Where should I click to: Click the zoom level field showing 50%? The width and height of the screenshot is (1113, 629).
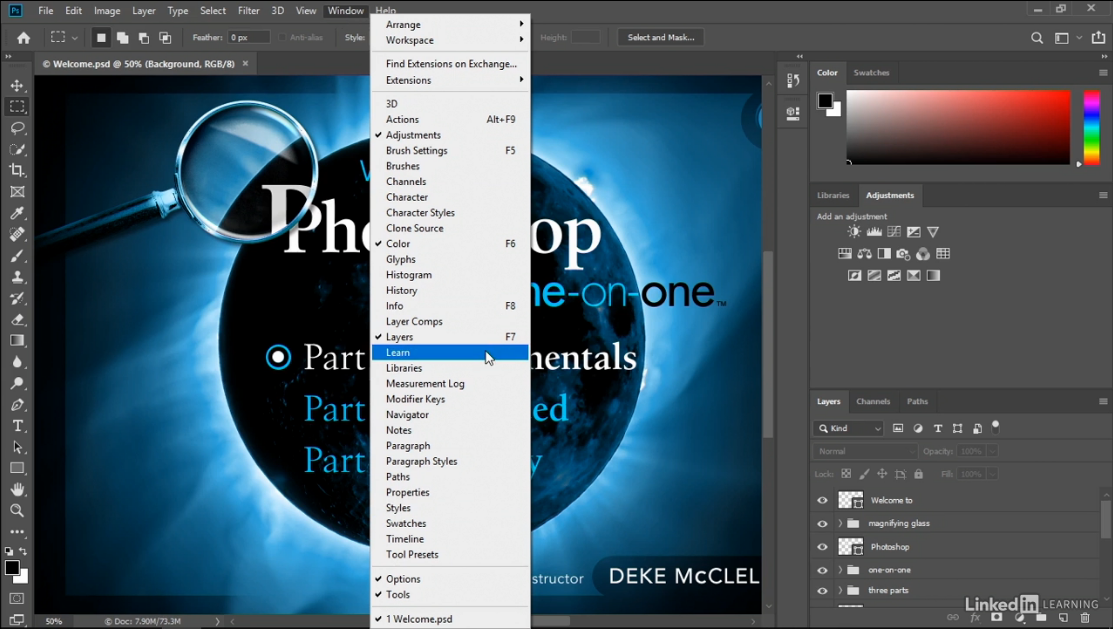(x=54, y=621)
